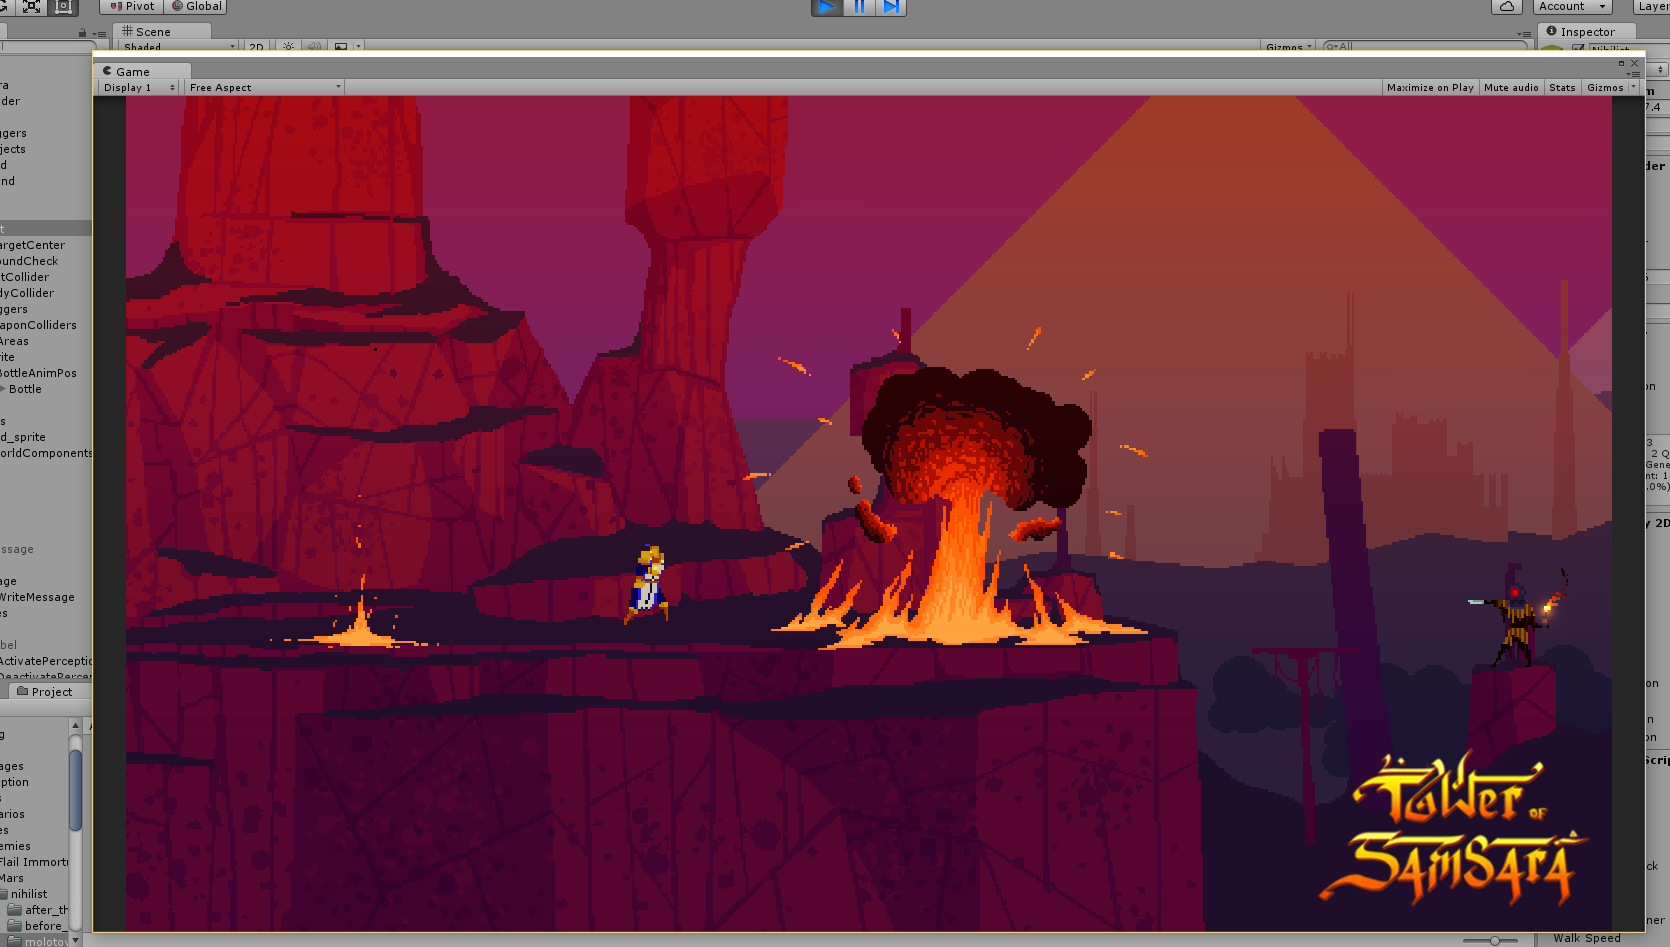Select the molotov folder in Project

46,942
